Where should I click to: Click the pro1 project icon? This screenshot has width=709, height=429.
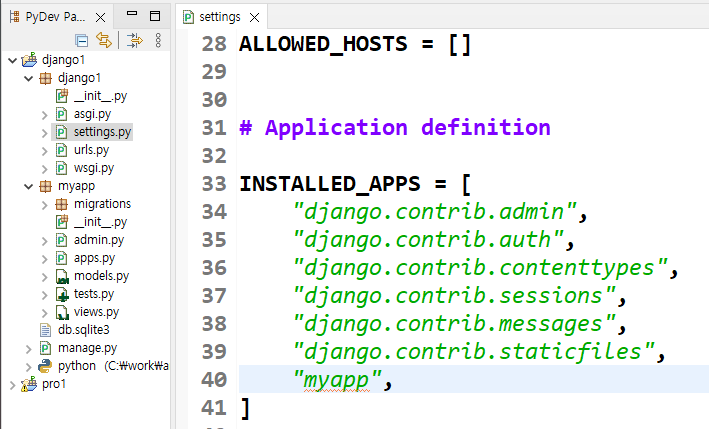[x=29, y=384]
